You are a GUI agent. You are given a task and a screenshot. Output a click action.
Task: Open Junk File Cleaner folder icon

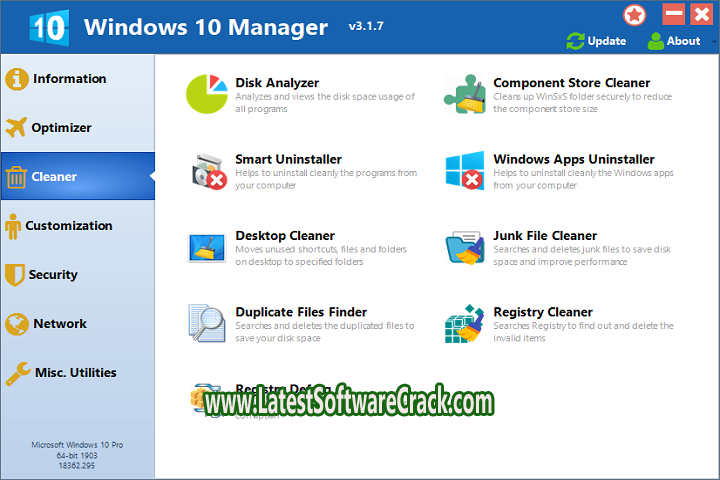465,248
